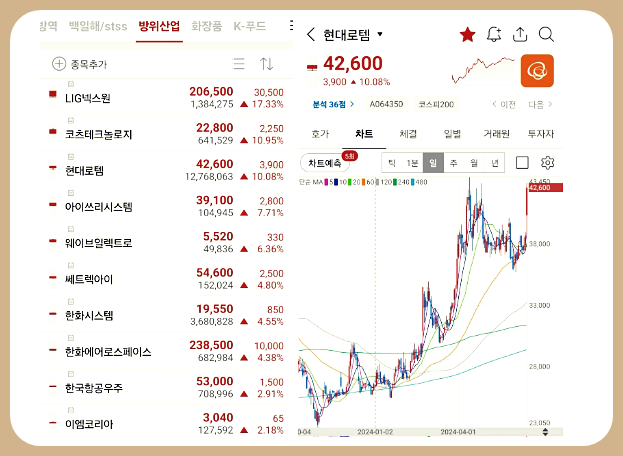Open the 쎄트렉아이 stock row

pyautogui.click(x=166, y=278)
